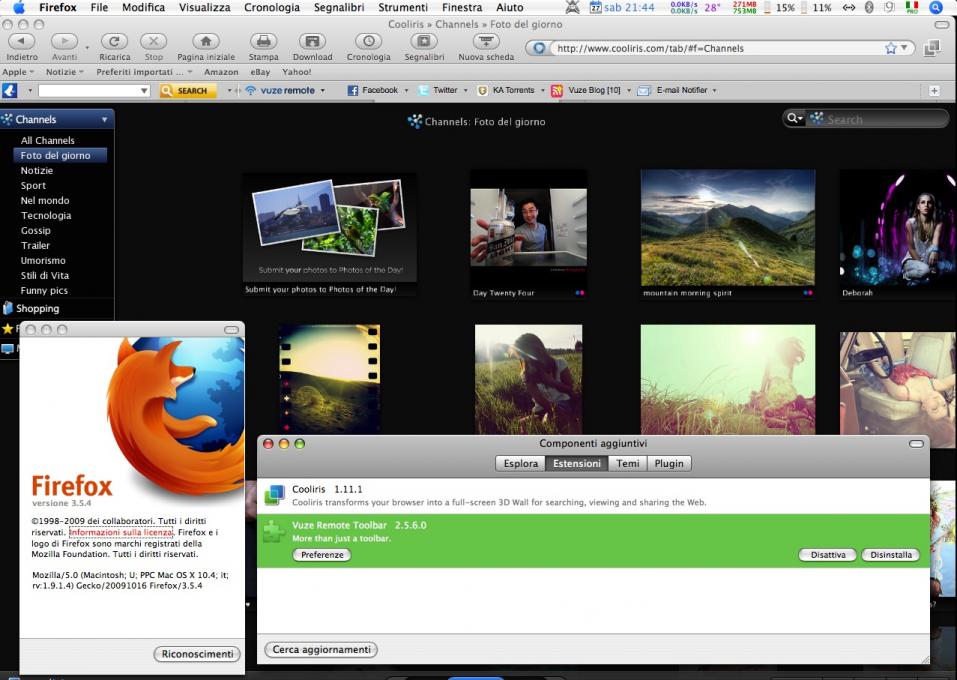
Task: Open the mountain morning spirit photo
Action: [728, 228]
